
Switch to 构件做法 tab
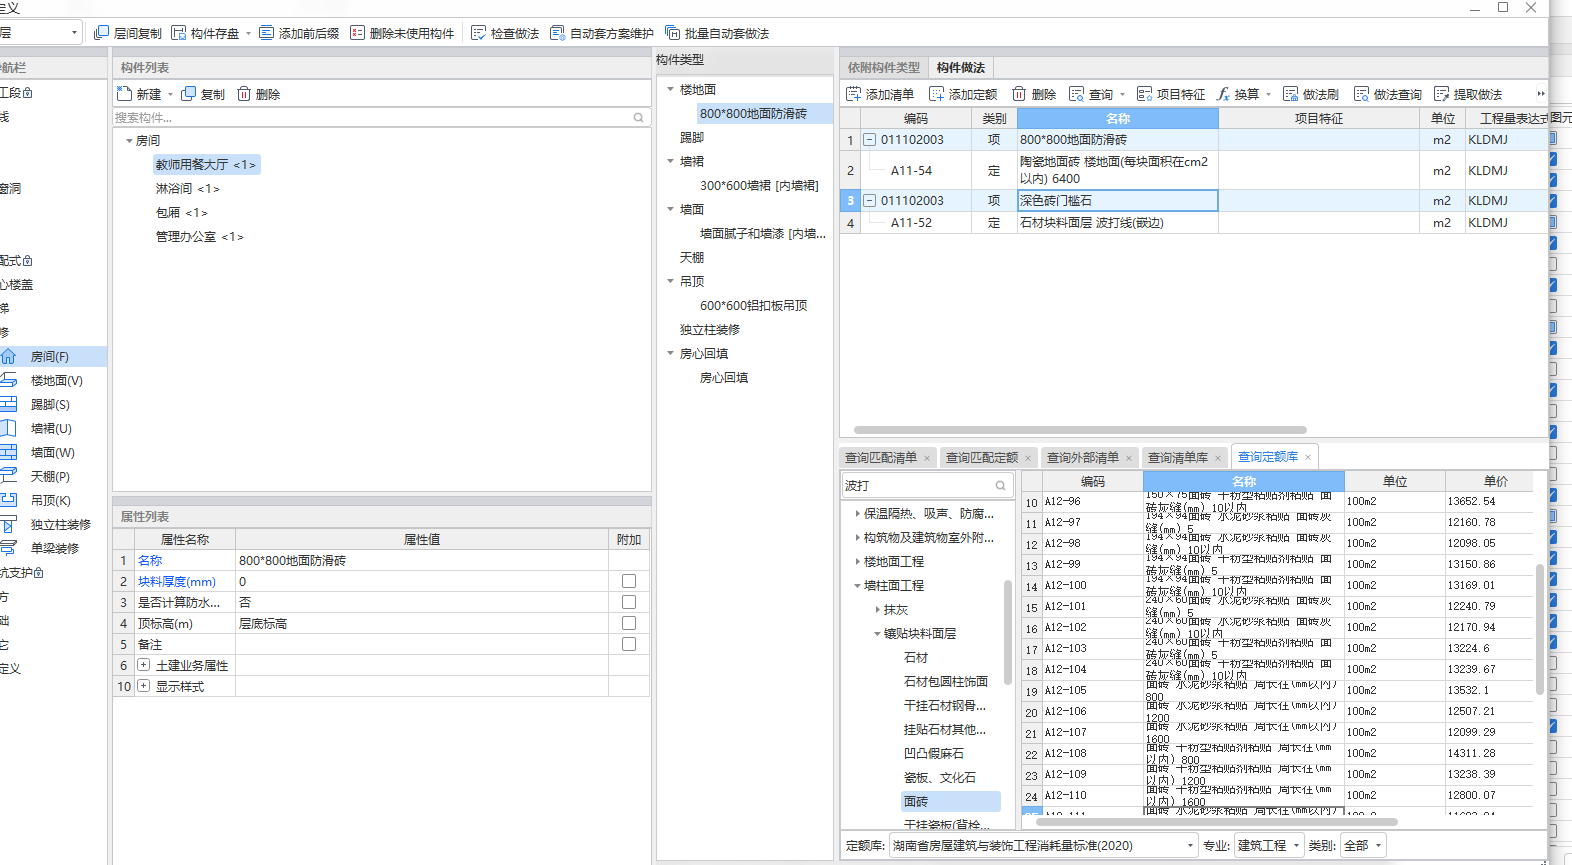[x=961, y=67]
